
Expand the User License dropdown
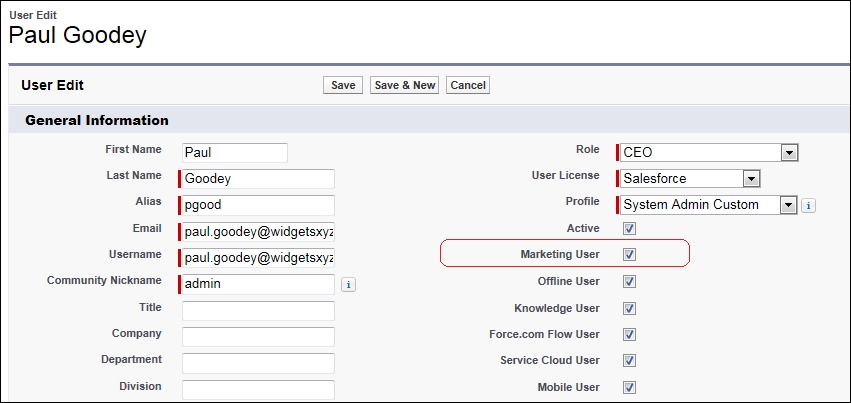[690, 178]
